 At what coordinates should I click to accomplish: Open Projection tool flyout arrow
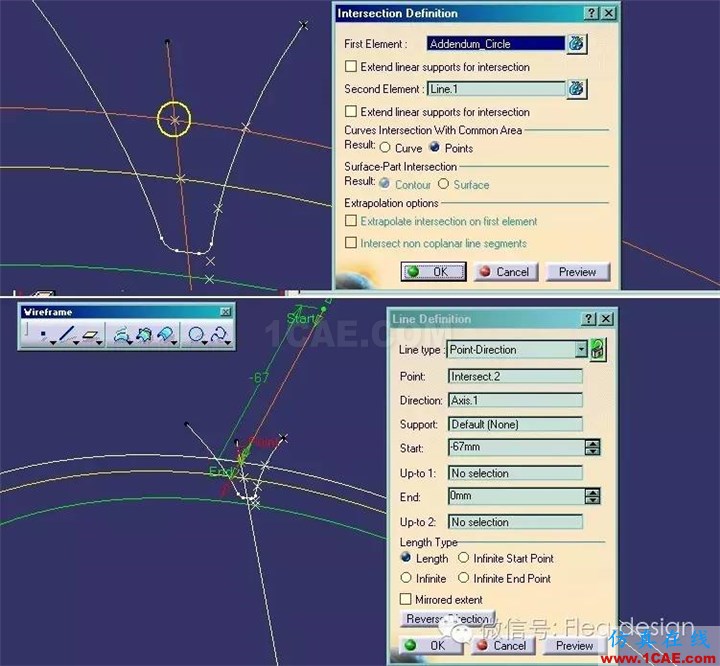(130, 343)
